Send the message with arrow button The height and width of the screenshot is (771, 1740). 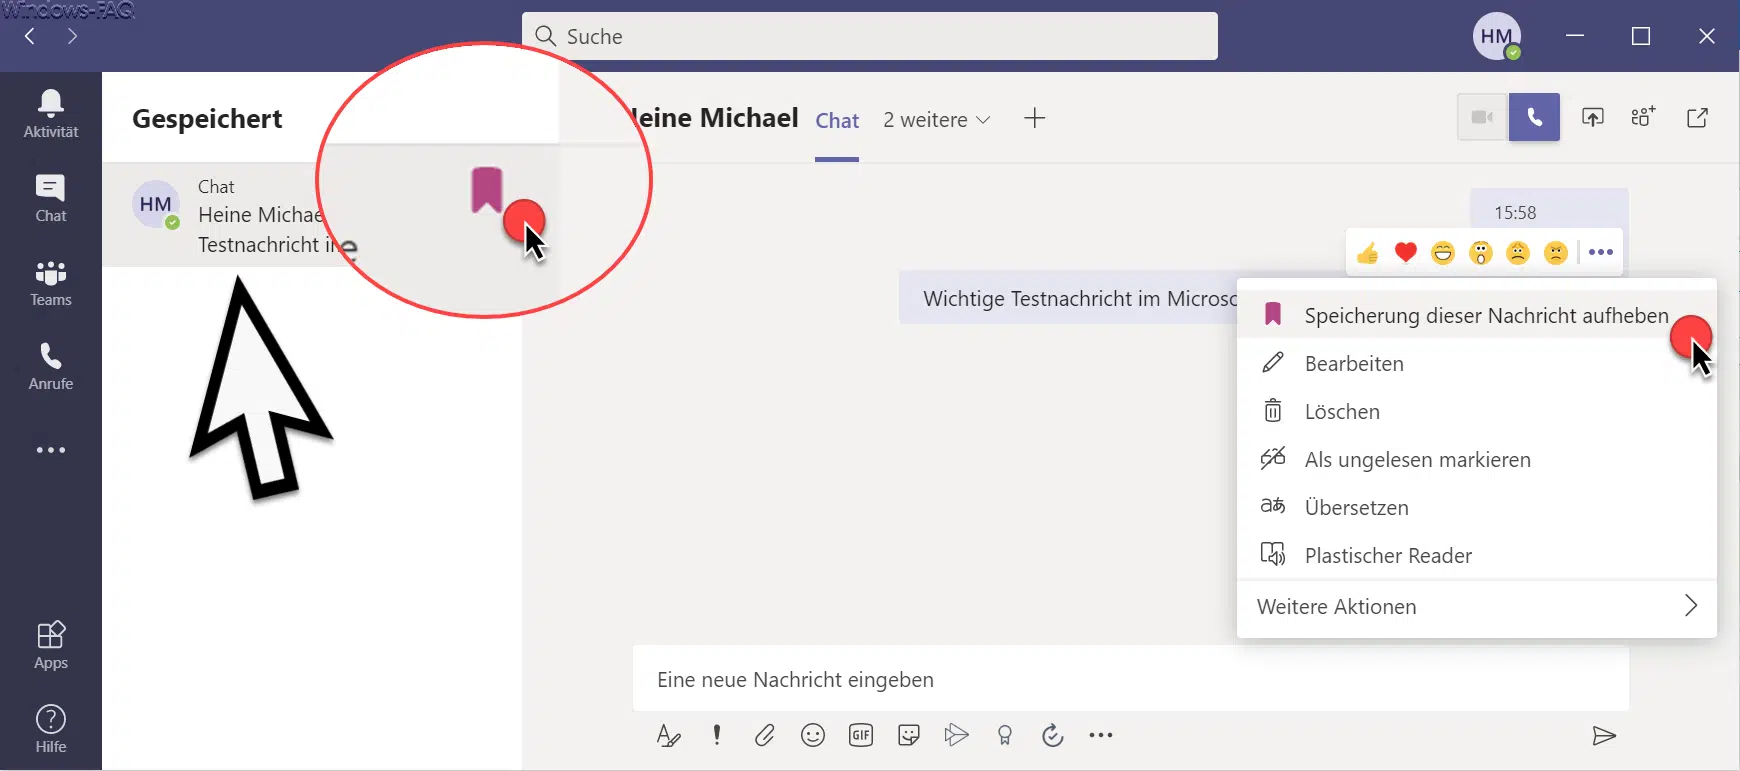point(1604,736)
